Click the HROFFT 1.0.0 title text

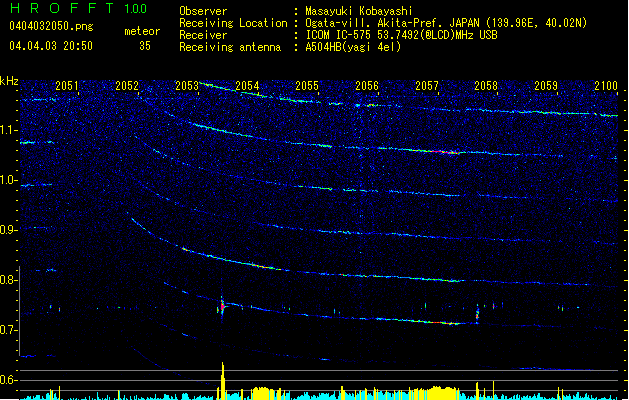[79, 8]
